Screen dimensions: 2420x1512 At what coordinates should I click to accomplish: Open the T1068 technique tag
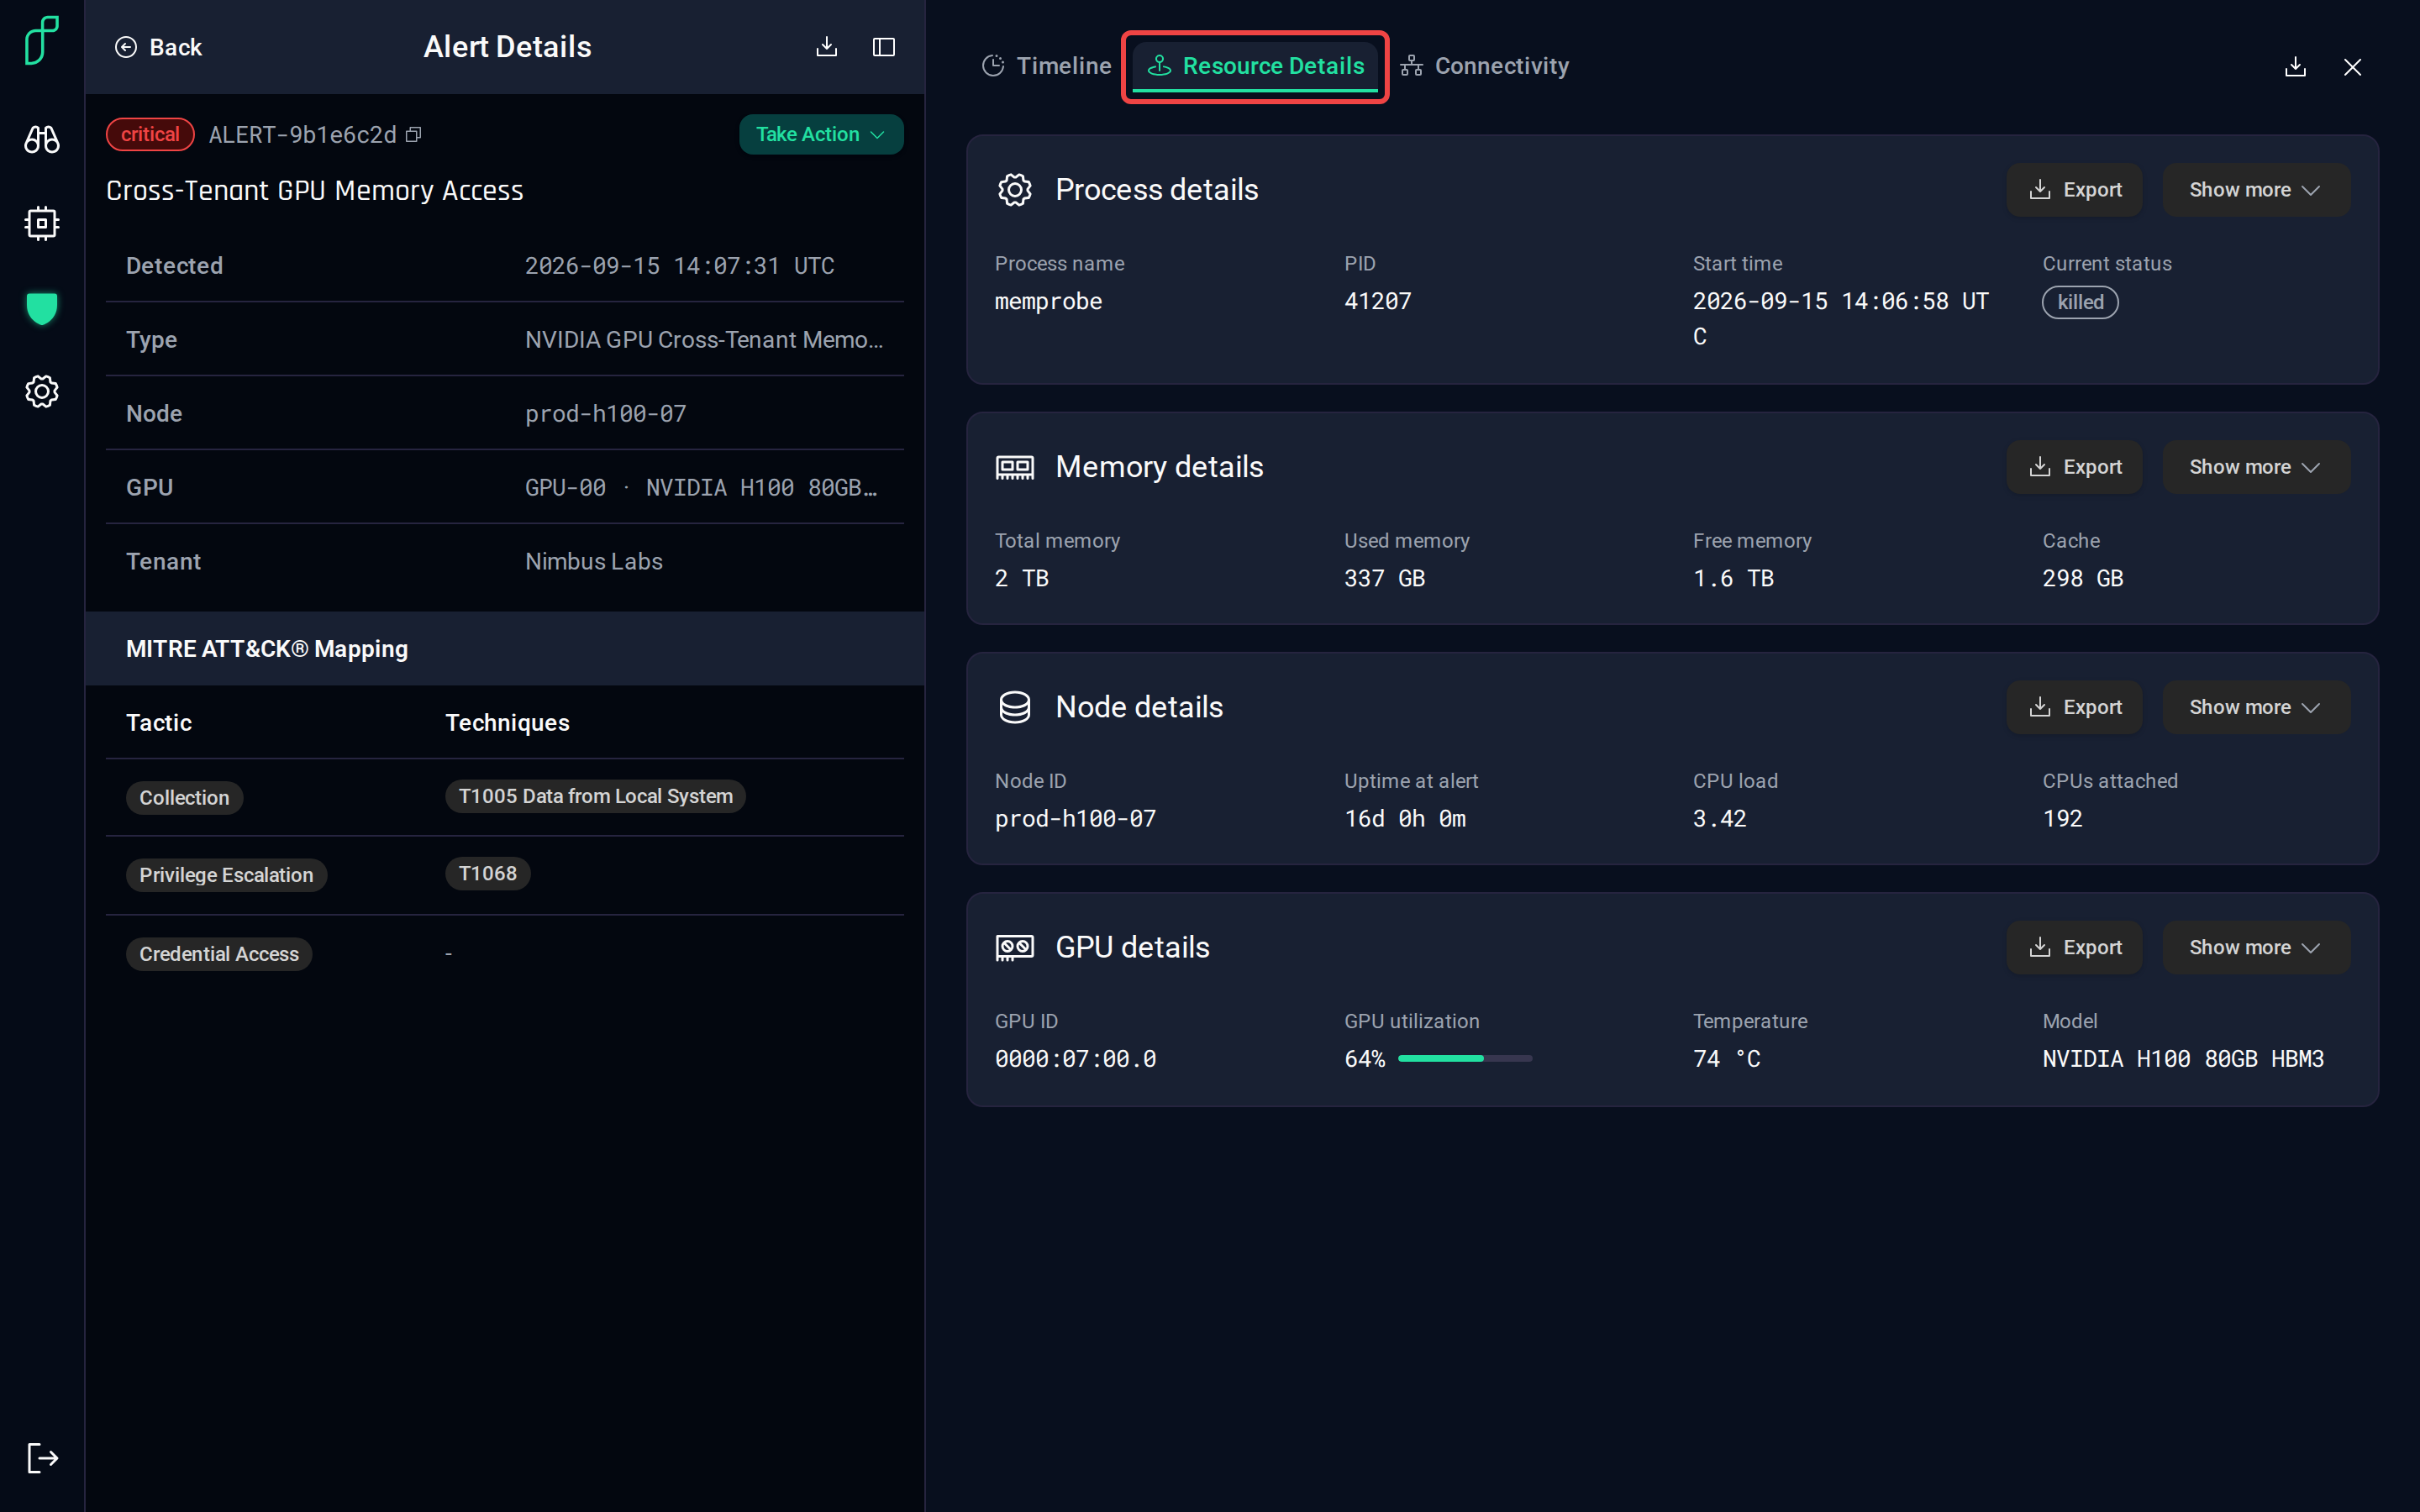pos(487,873)
